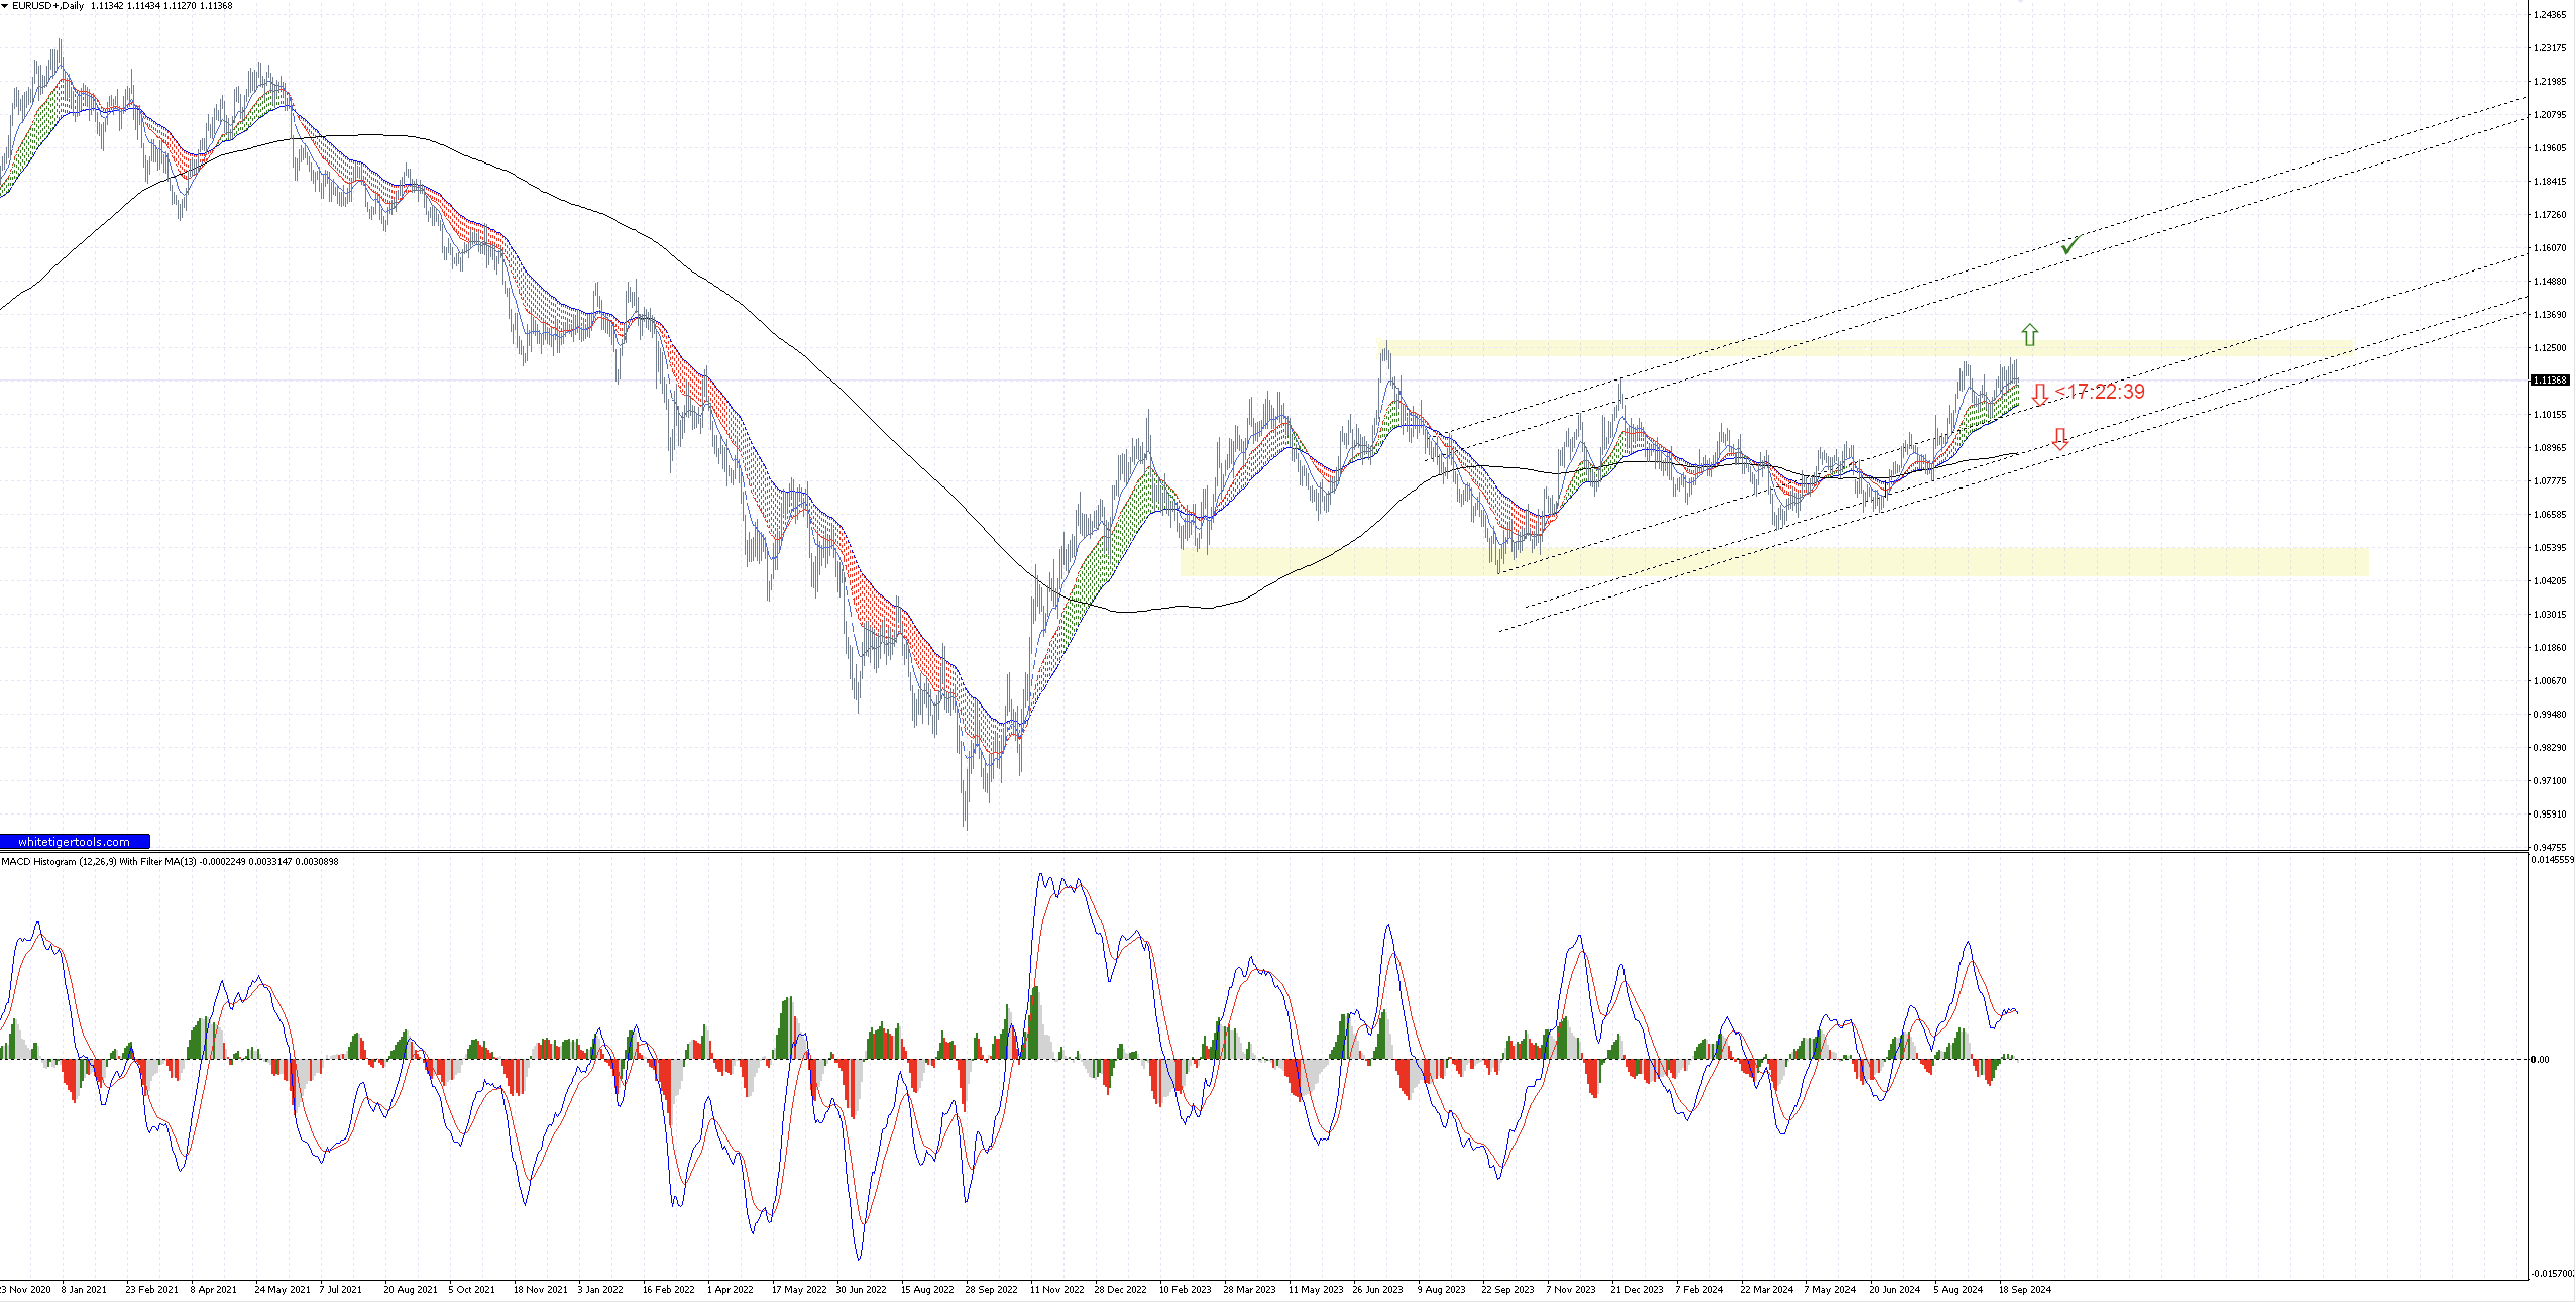Click the EURUSD+,Daily chart title
The width and height of the screenshot is (2576, 1302).
[48, 6]
